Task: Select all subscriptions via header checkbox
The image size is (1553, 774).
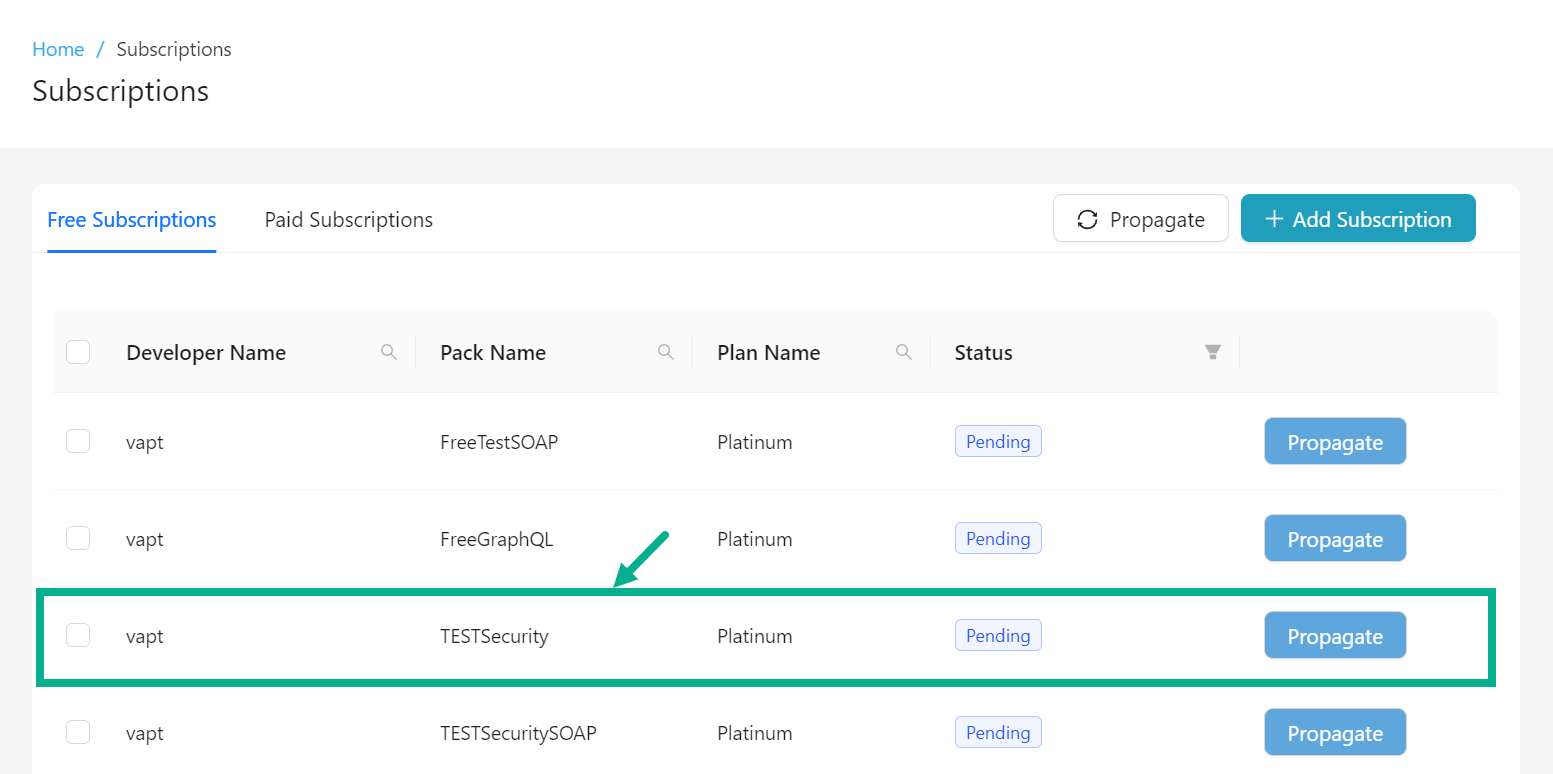Action: pos(78,352)
